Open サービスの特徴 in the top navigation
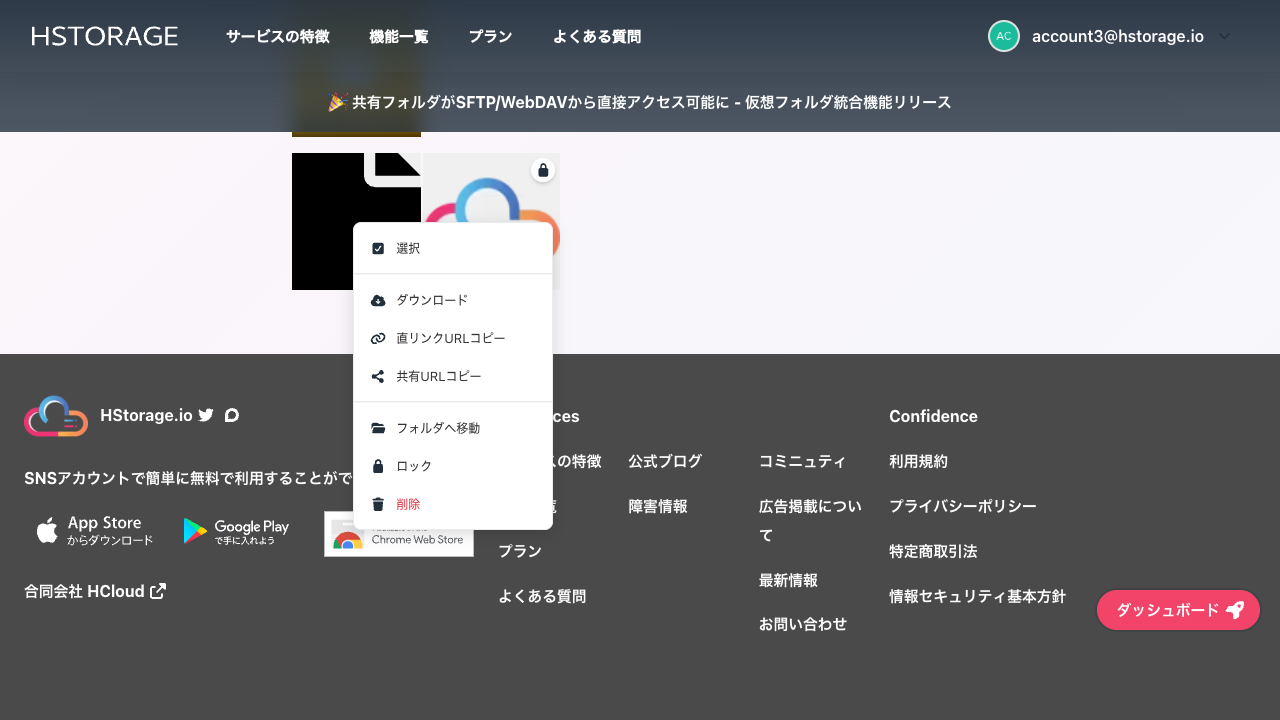 277,36
